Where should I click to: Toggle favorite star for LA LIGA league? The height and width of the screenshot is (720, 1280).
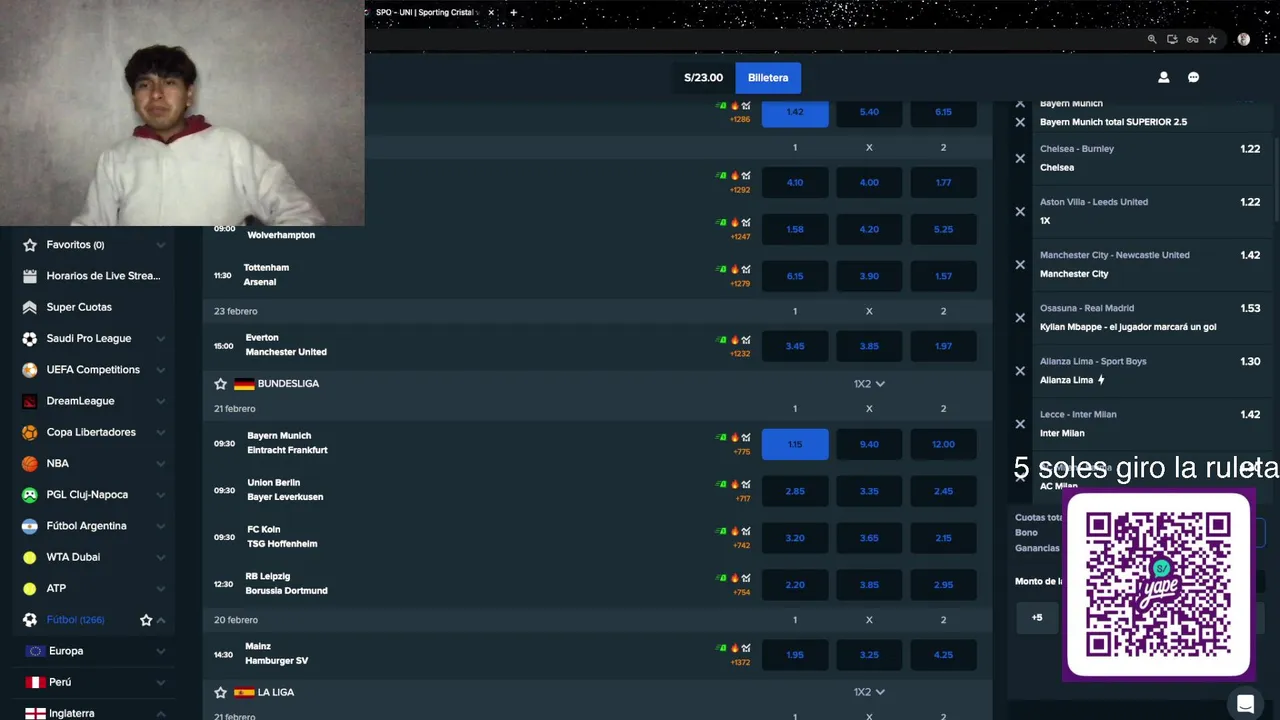pyautogui.click(x=221, y=692)
